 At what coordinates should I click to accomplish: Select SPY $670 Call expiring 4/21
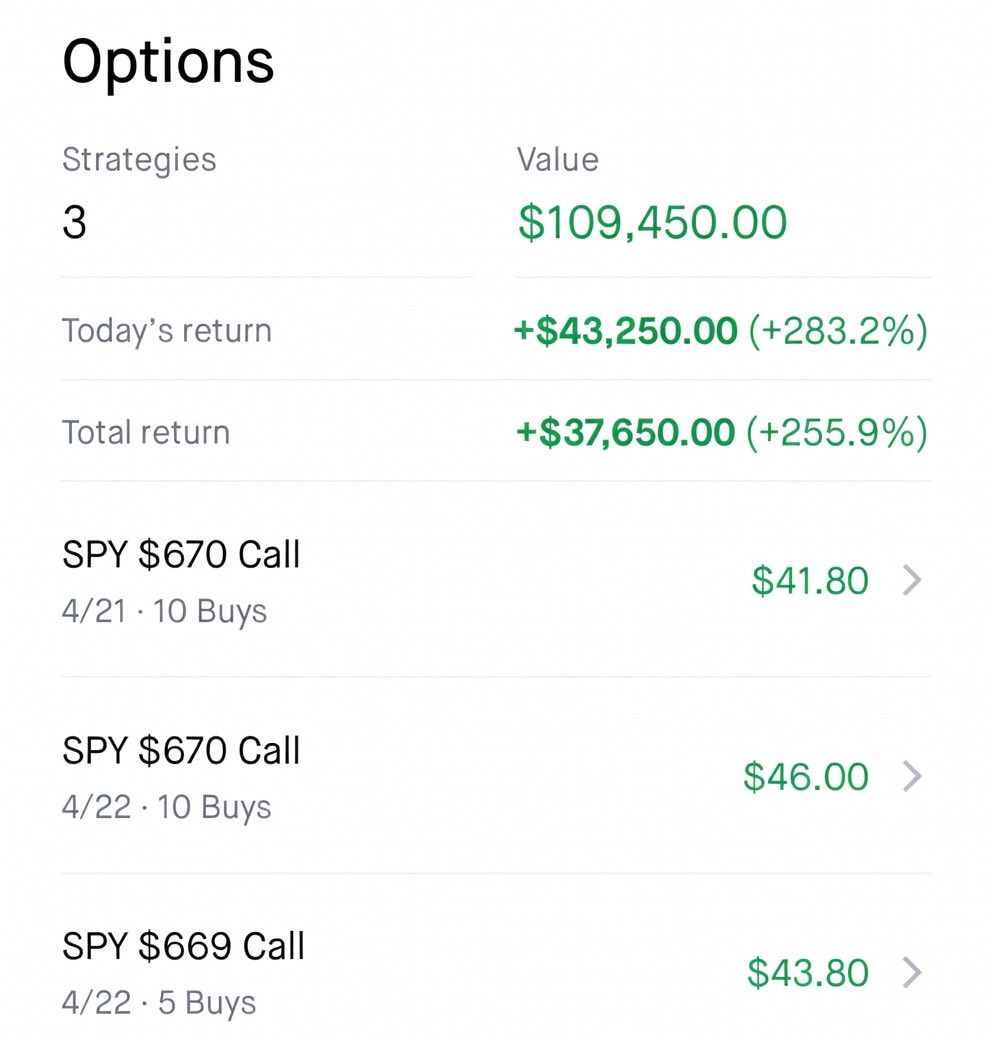(x=496, y=580)
